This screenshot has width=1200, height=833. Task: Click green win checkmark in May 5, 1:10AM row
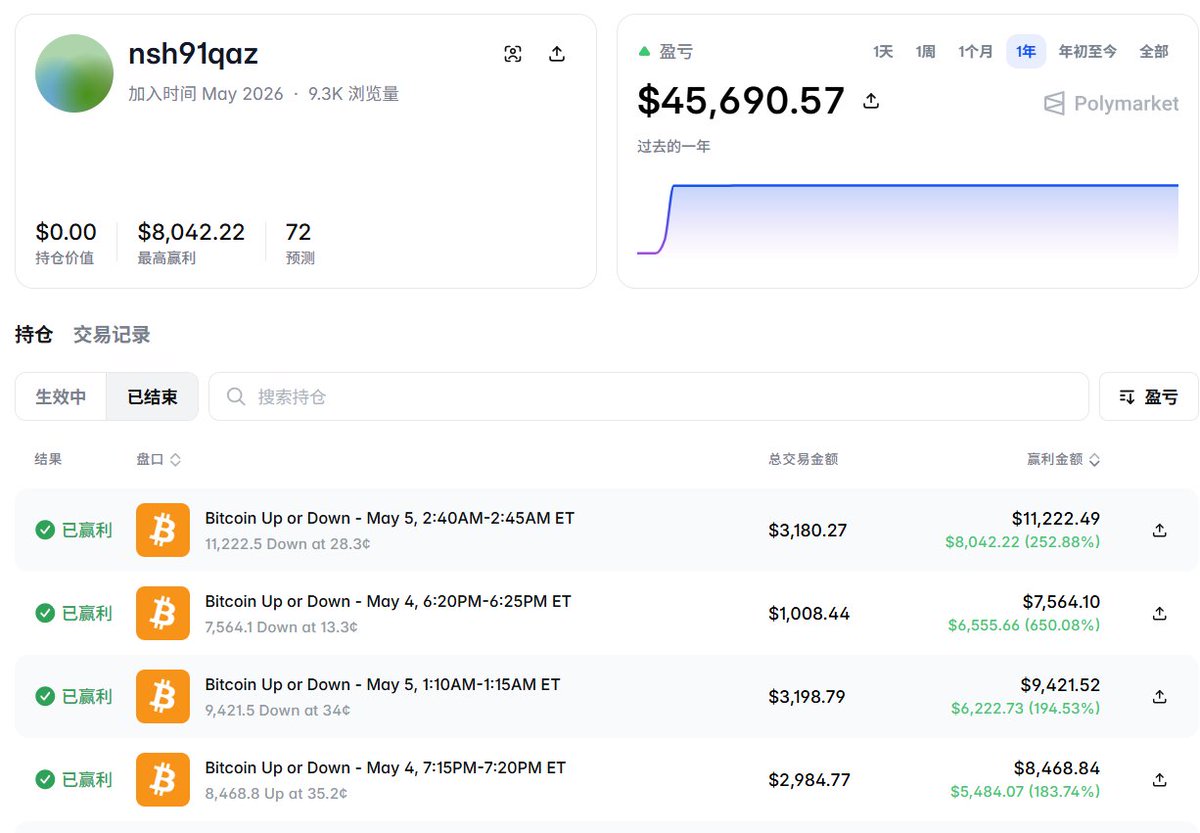[45, 696]
